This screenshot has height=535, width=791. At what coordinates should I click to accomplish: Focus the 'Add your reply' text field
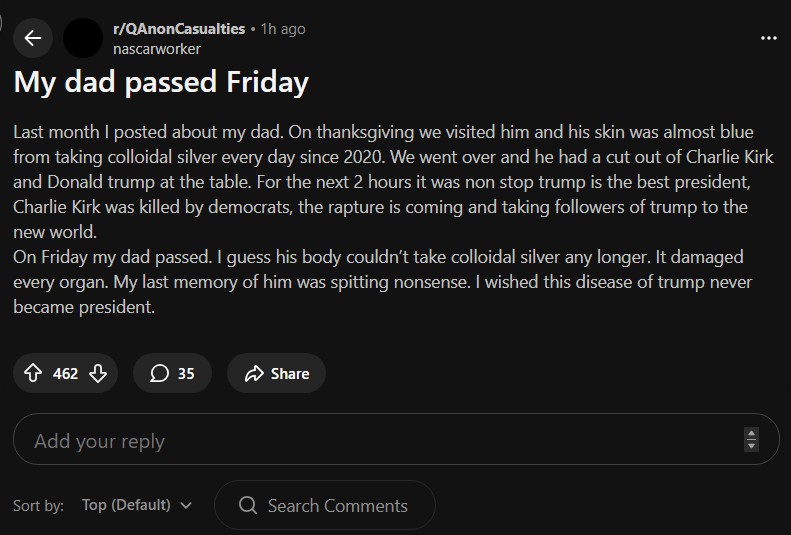tap(380, 440)
